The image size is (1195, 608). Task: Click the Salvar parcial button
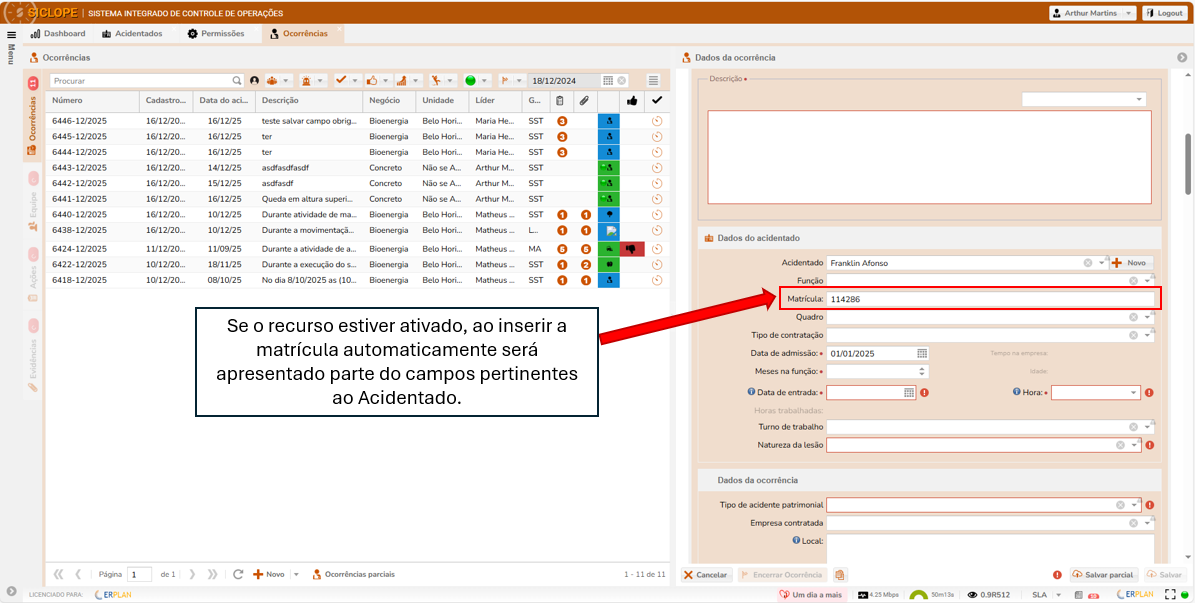coord(1103,575)
